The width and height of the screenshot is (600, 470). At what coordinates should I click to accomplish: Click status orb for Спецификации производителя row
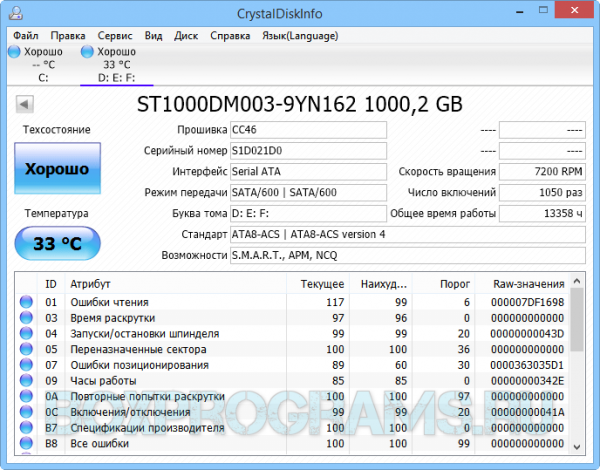coord(26,428)
